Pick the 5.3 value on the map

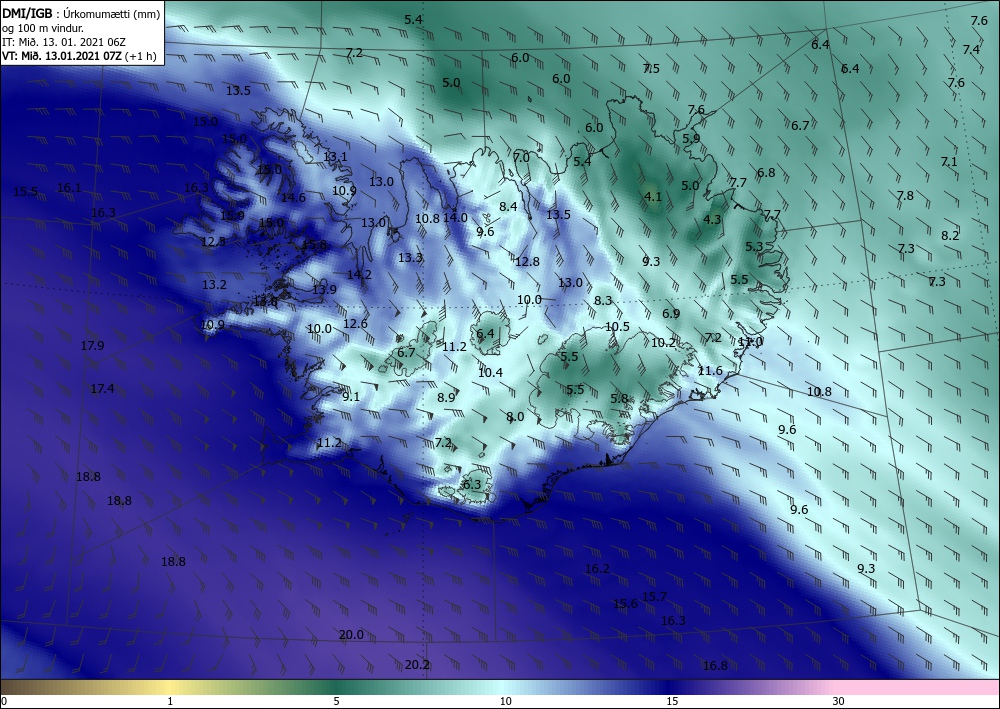(x=754, y=247)
